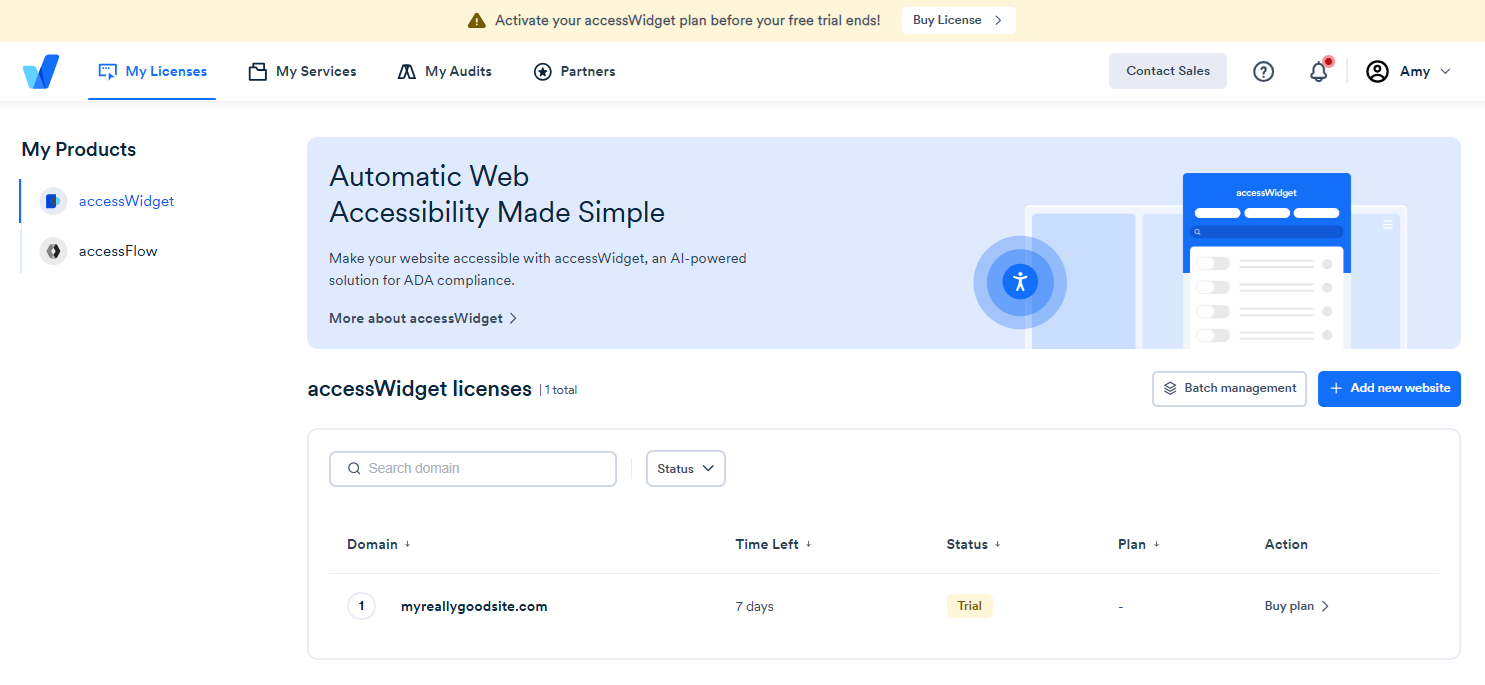Click Buy plan for myreallygoodsite.com

[x=1297, y=606]
